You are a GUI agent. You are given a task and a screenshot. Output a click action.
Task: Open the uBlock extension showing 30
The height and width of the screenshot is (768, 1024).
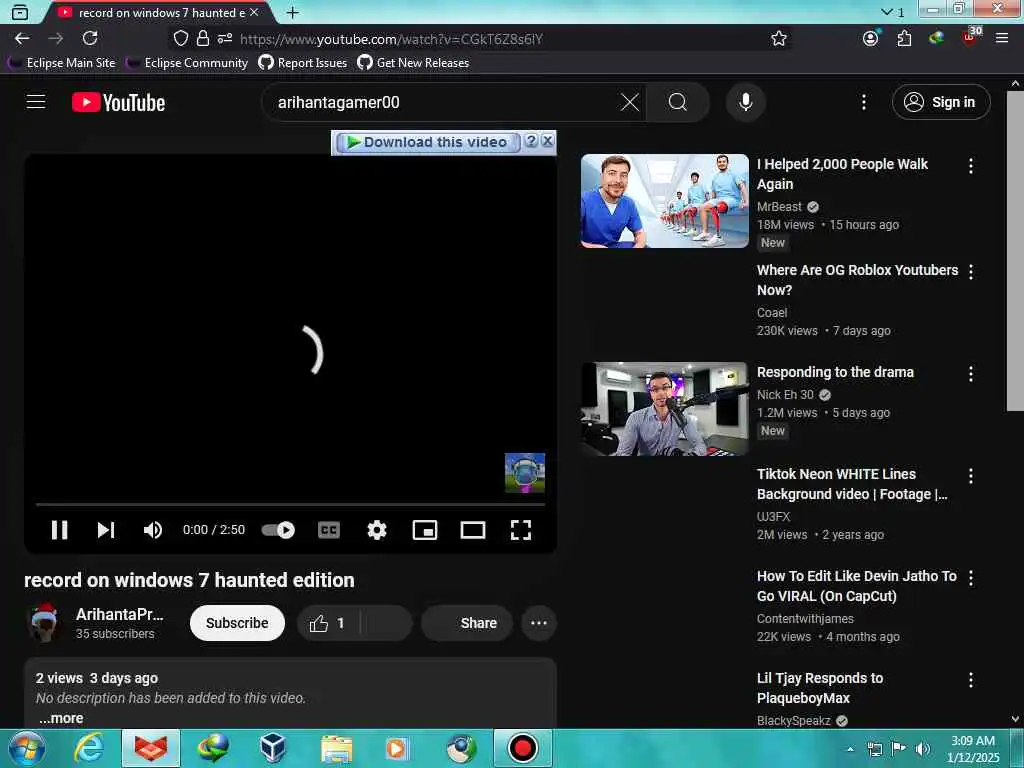(x=970, y=37)
